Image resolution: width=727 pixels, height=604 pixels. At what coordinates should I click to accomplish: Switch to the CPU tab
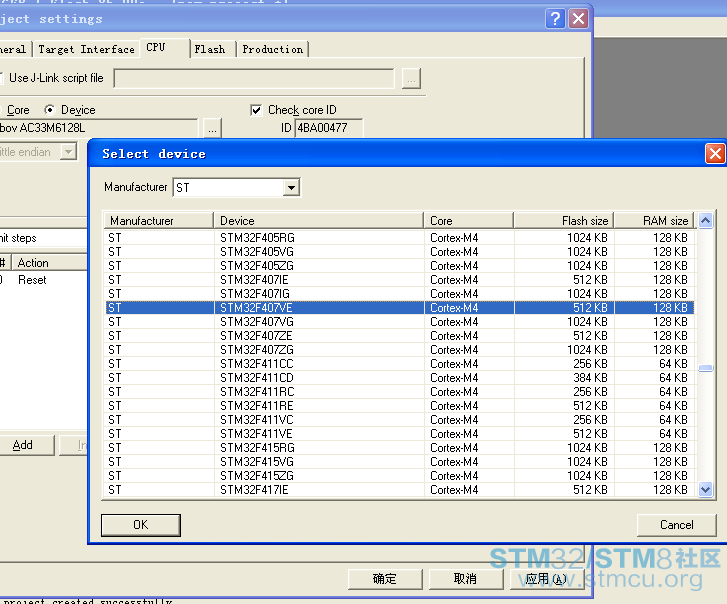pyautogui.click(x=165, y=48)
